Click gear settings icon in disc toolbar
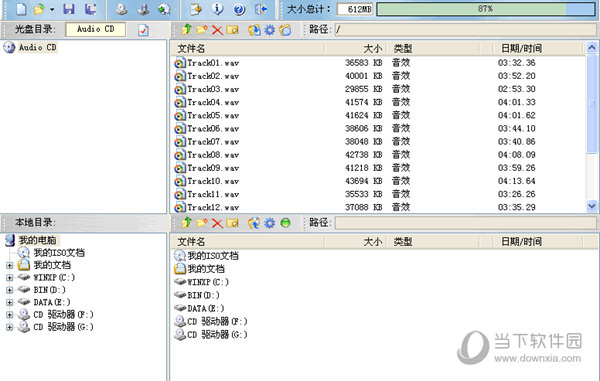Screen dimensions: 600x381 point(270,29)
